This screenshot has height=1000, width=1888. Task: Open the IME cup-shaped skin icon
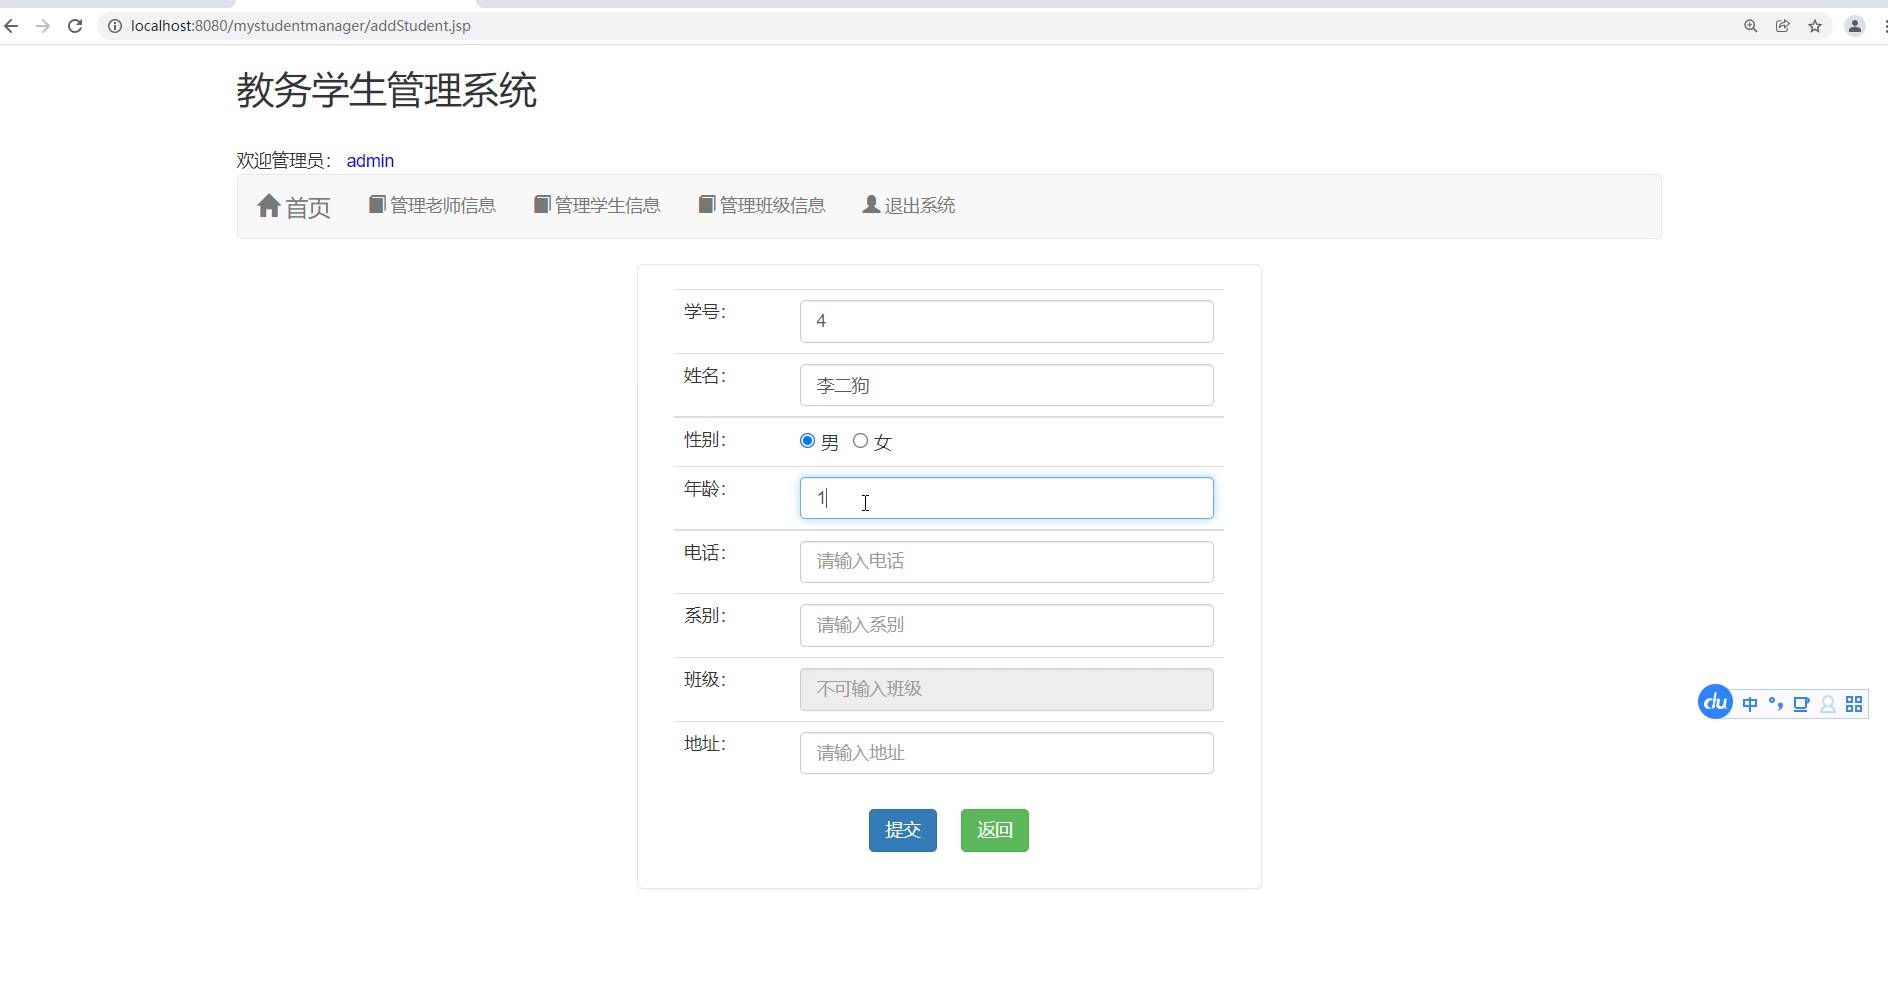click(1801, 704)
